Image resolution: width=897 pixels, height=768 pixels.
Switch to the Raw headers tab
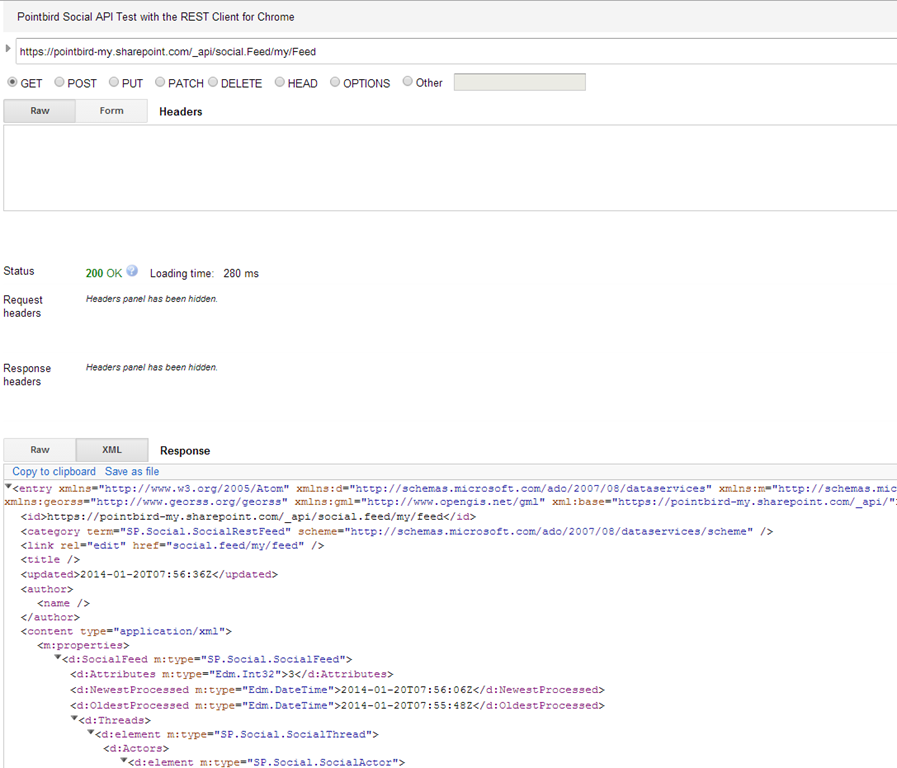coord(39,111)
